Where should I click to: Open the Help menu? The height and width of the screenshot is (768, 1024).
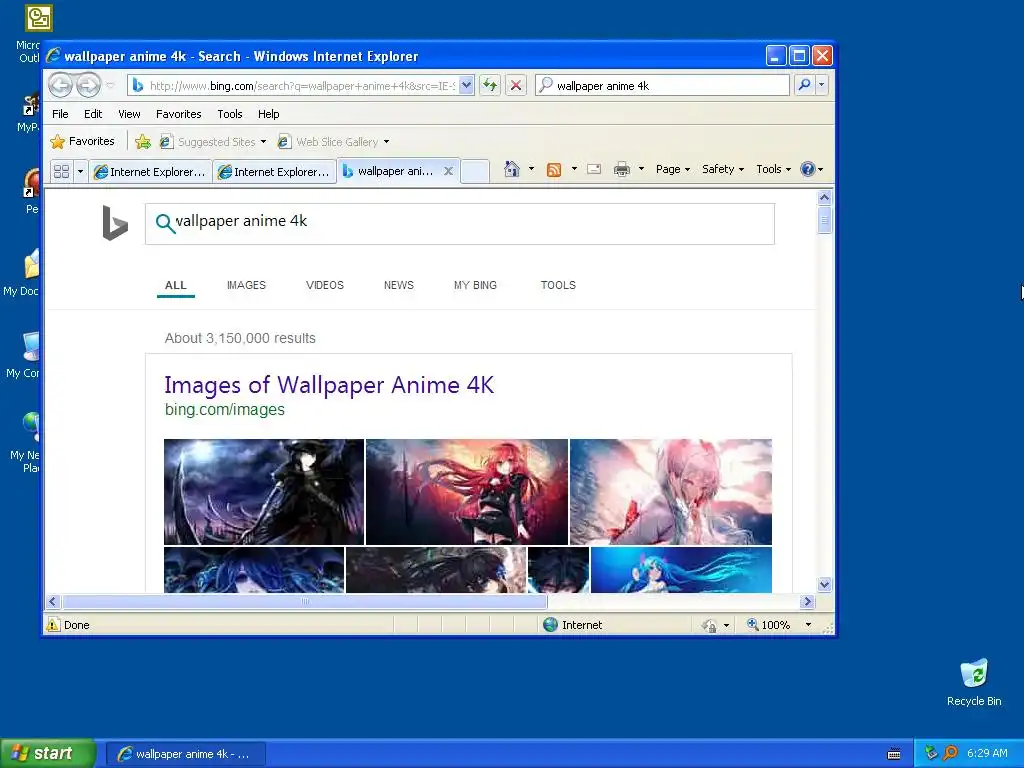268,114
